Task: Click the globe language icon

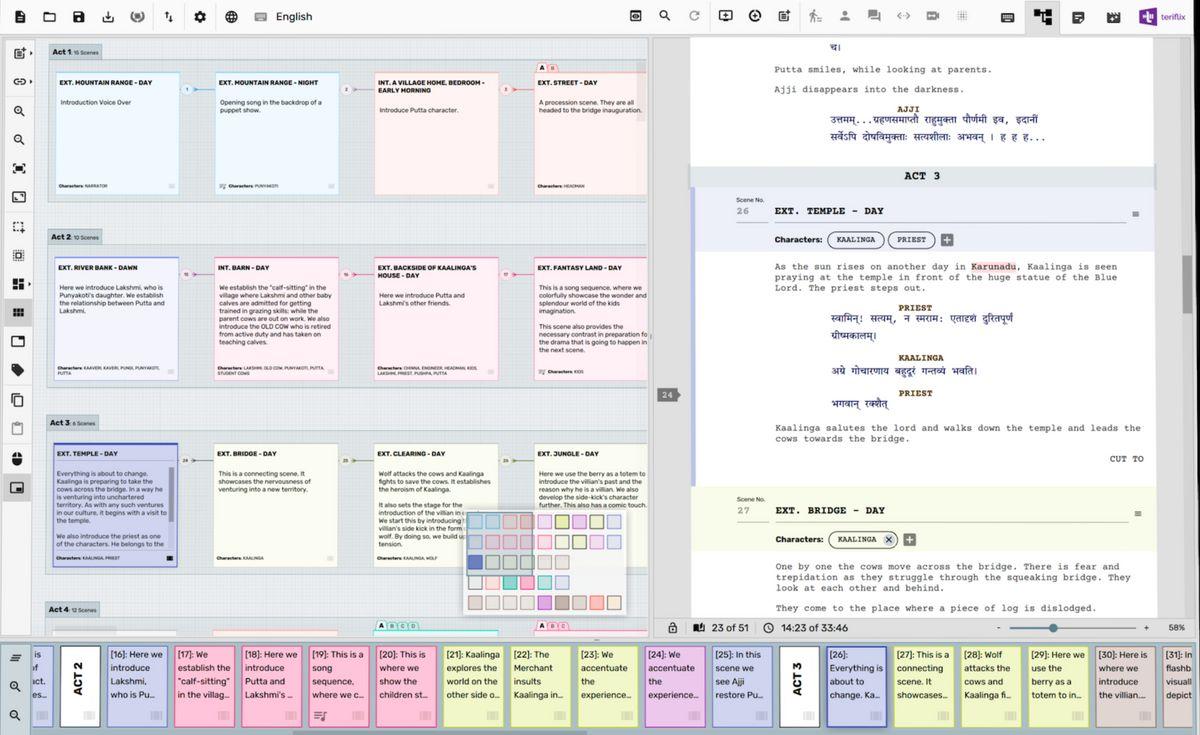Action: click(x=231, y=17)
